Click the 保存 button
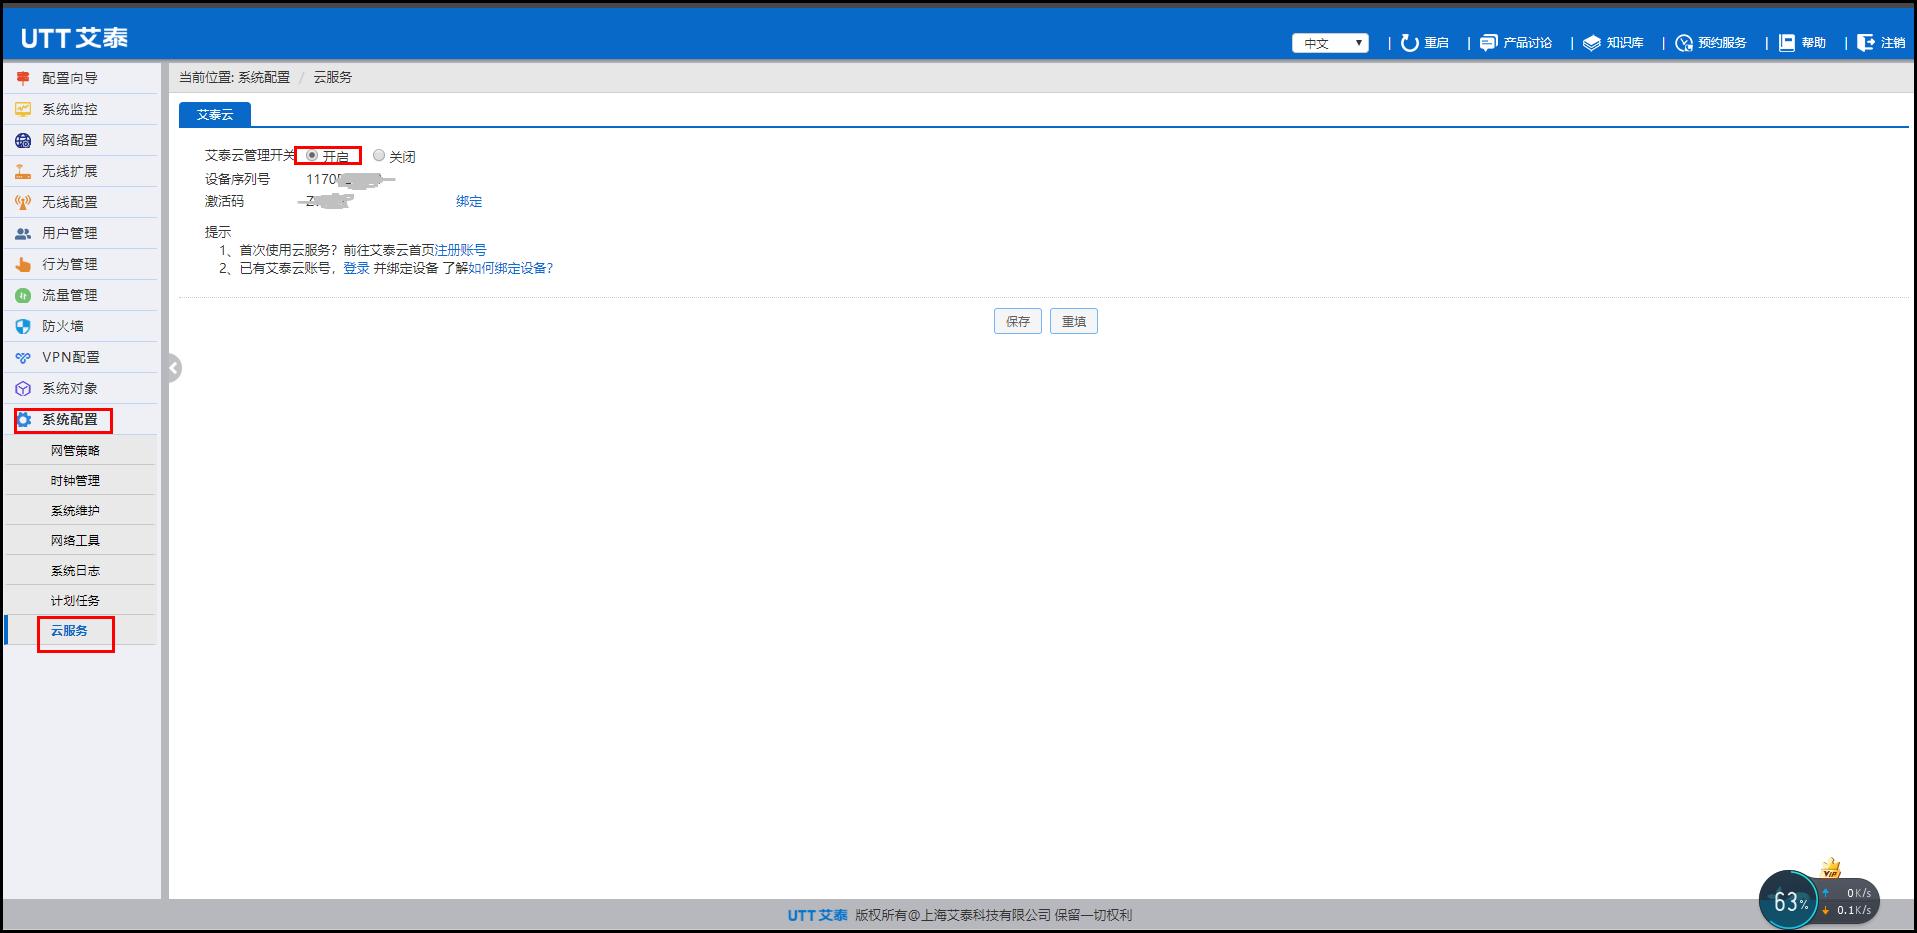The width and height of the screenshot is (1917, 933). point(1018,321)
